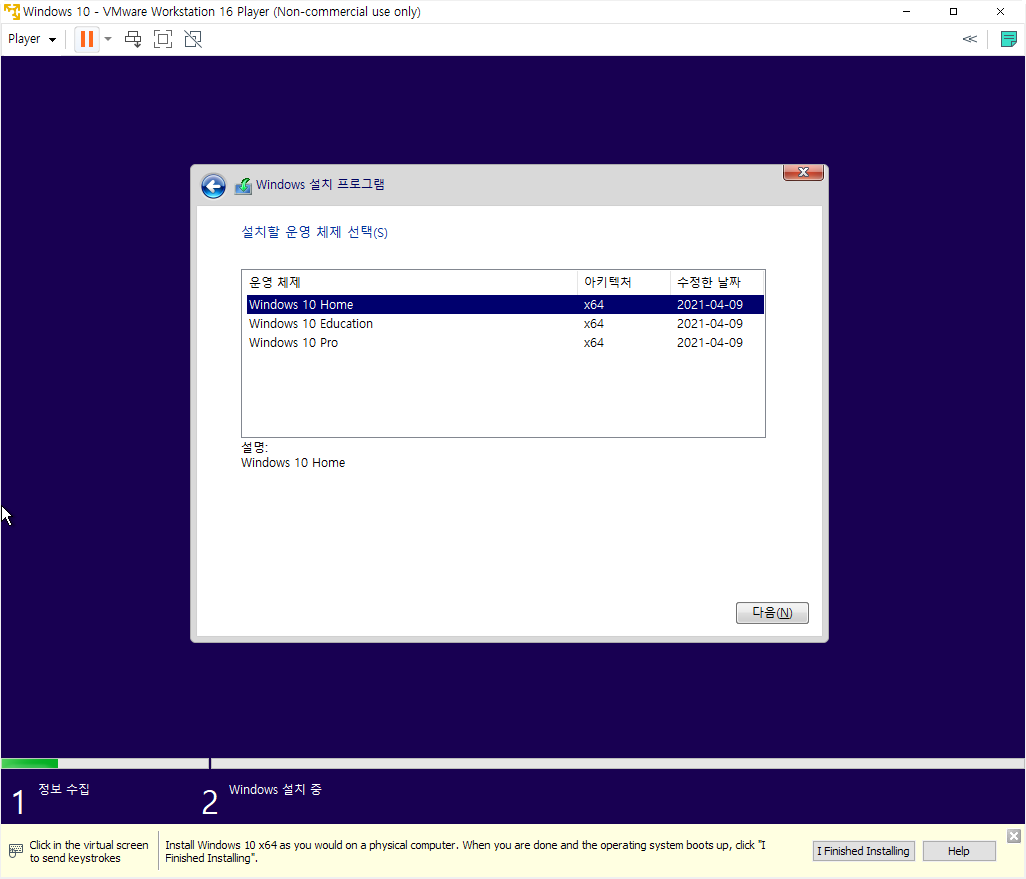
Task: Click the keyboard icon in hint bar
Action: point(16,851)
